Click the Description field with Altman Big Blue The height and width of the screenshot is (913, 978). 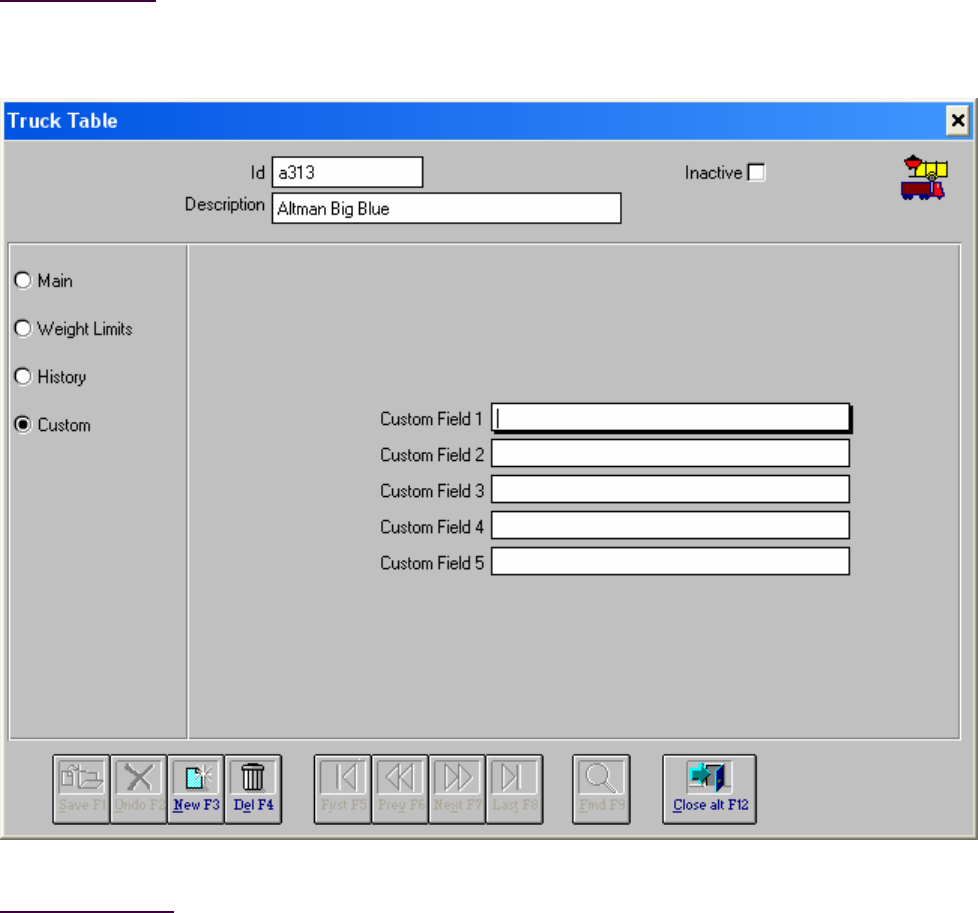click(447, 208)
